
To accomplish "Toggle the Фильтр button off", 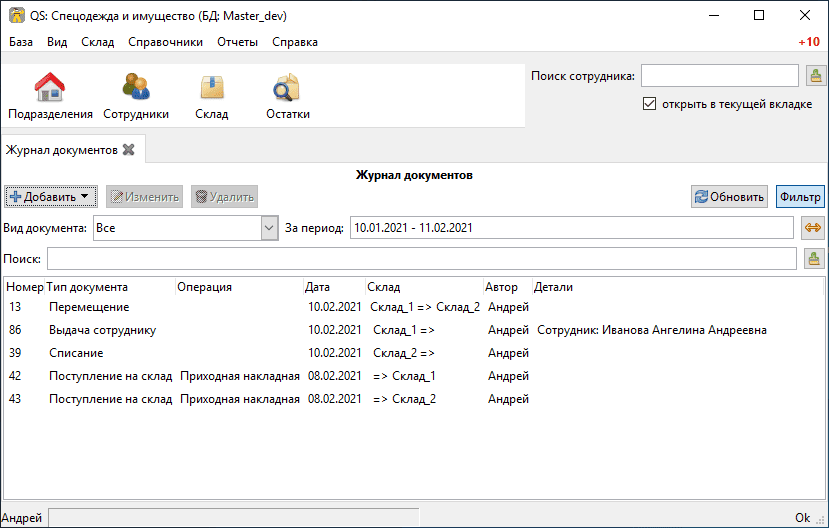I will tap(800, 197).
